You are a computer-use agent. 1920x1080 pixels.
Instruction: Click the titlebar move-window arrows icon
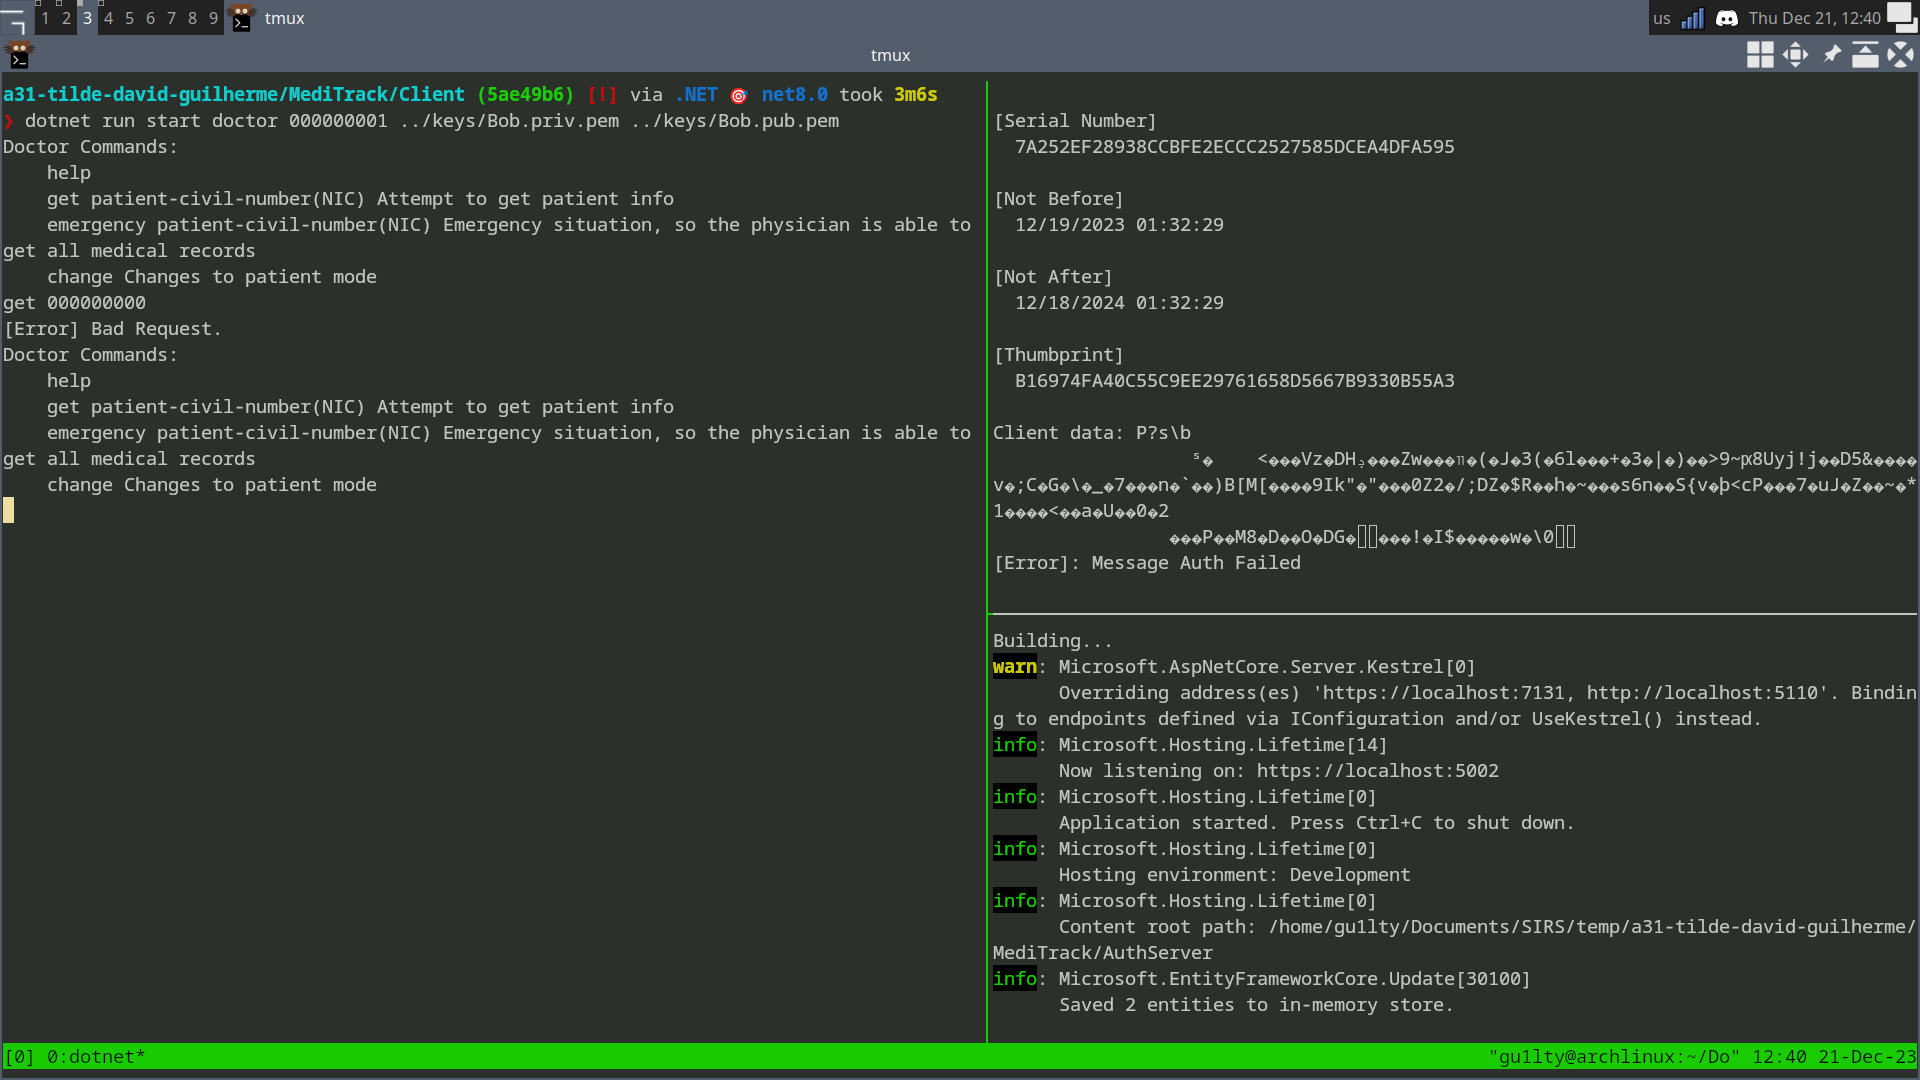[x=1795, y=55]
